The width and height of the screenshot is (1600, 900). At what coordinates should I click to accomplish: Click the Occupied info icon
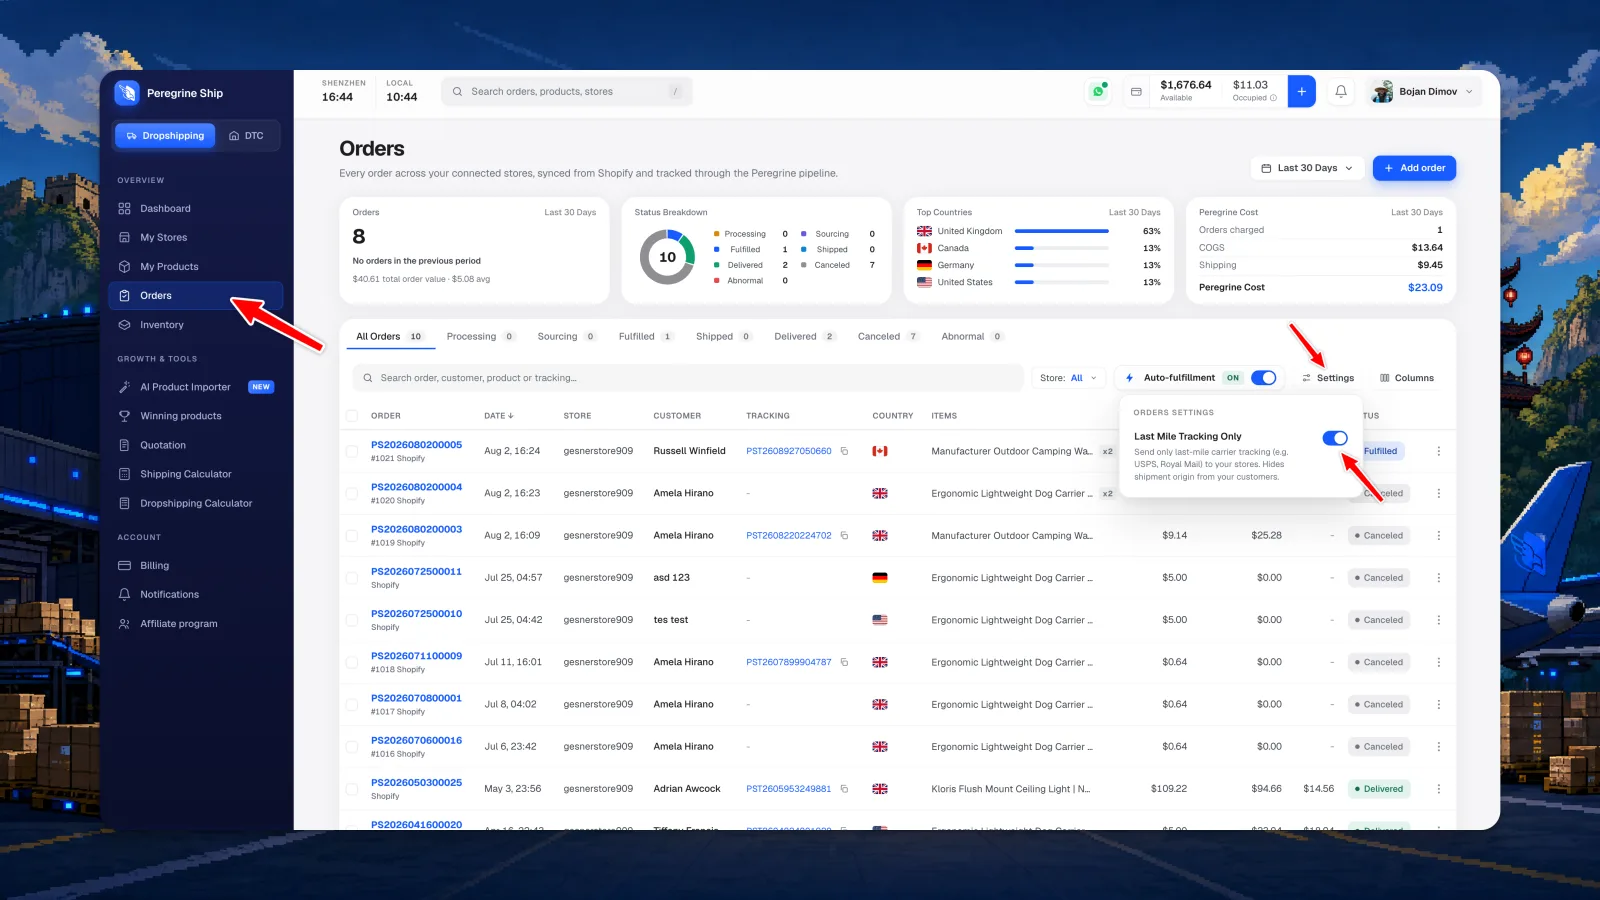pyautogui.click(x=1273, y=98)
